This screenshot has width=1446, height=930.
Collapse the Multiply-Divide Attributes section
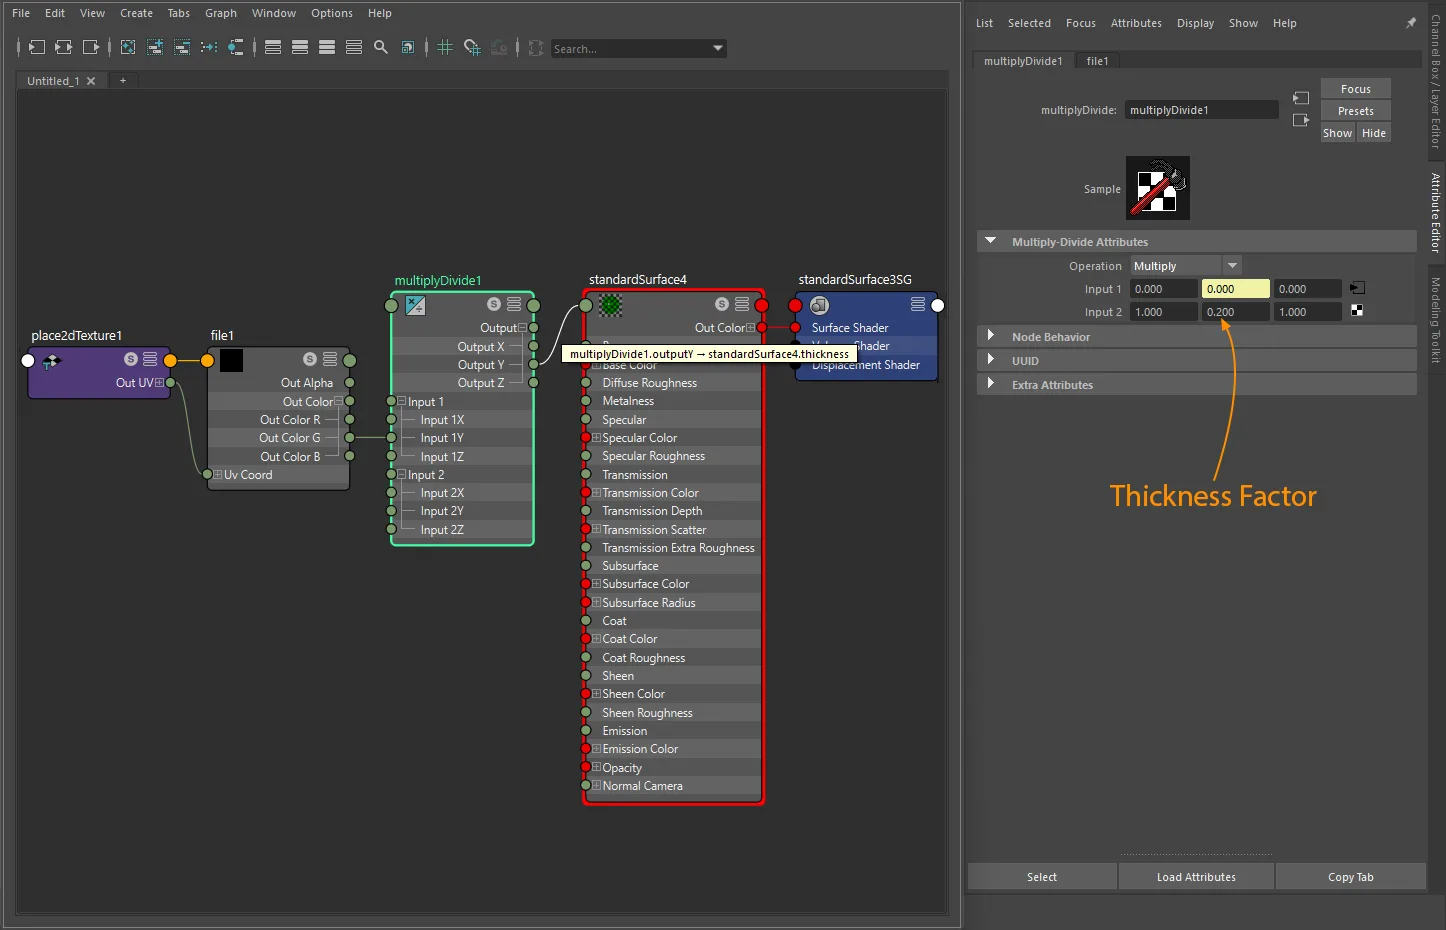(x=991, y=241)
